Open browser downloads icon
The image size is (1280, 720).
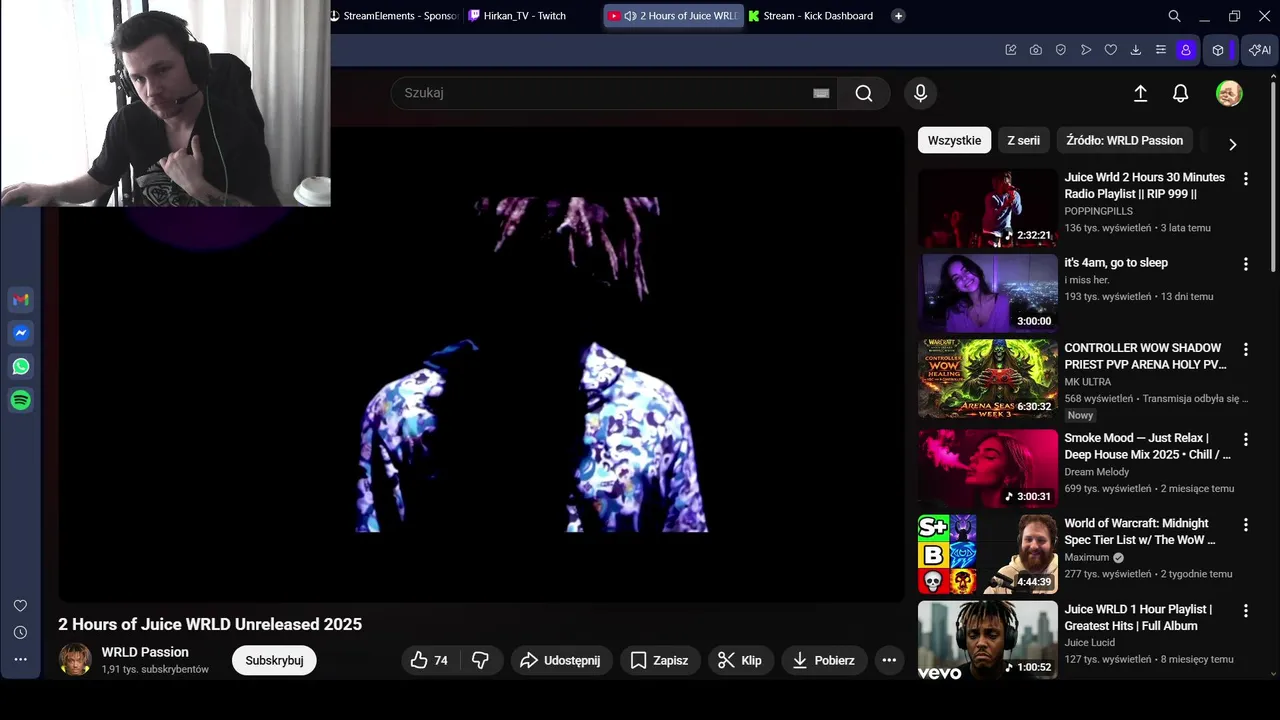pyautogui.click(x=1136, y=50)
